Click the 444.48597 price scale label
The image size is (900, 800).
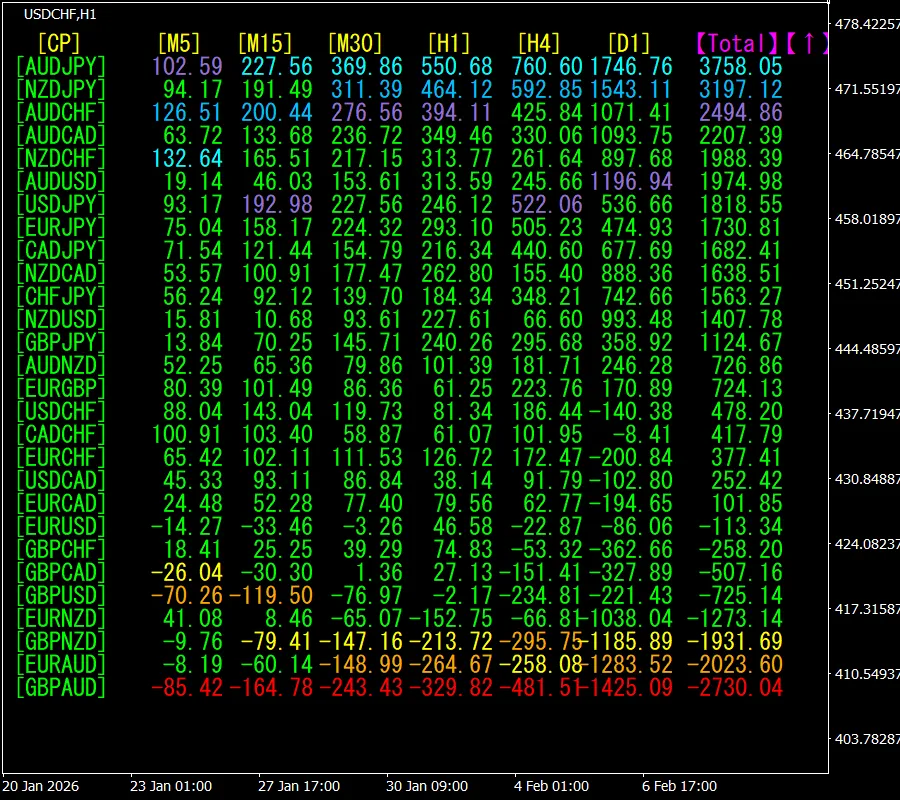click(866, 349)
